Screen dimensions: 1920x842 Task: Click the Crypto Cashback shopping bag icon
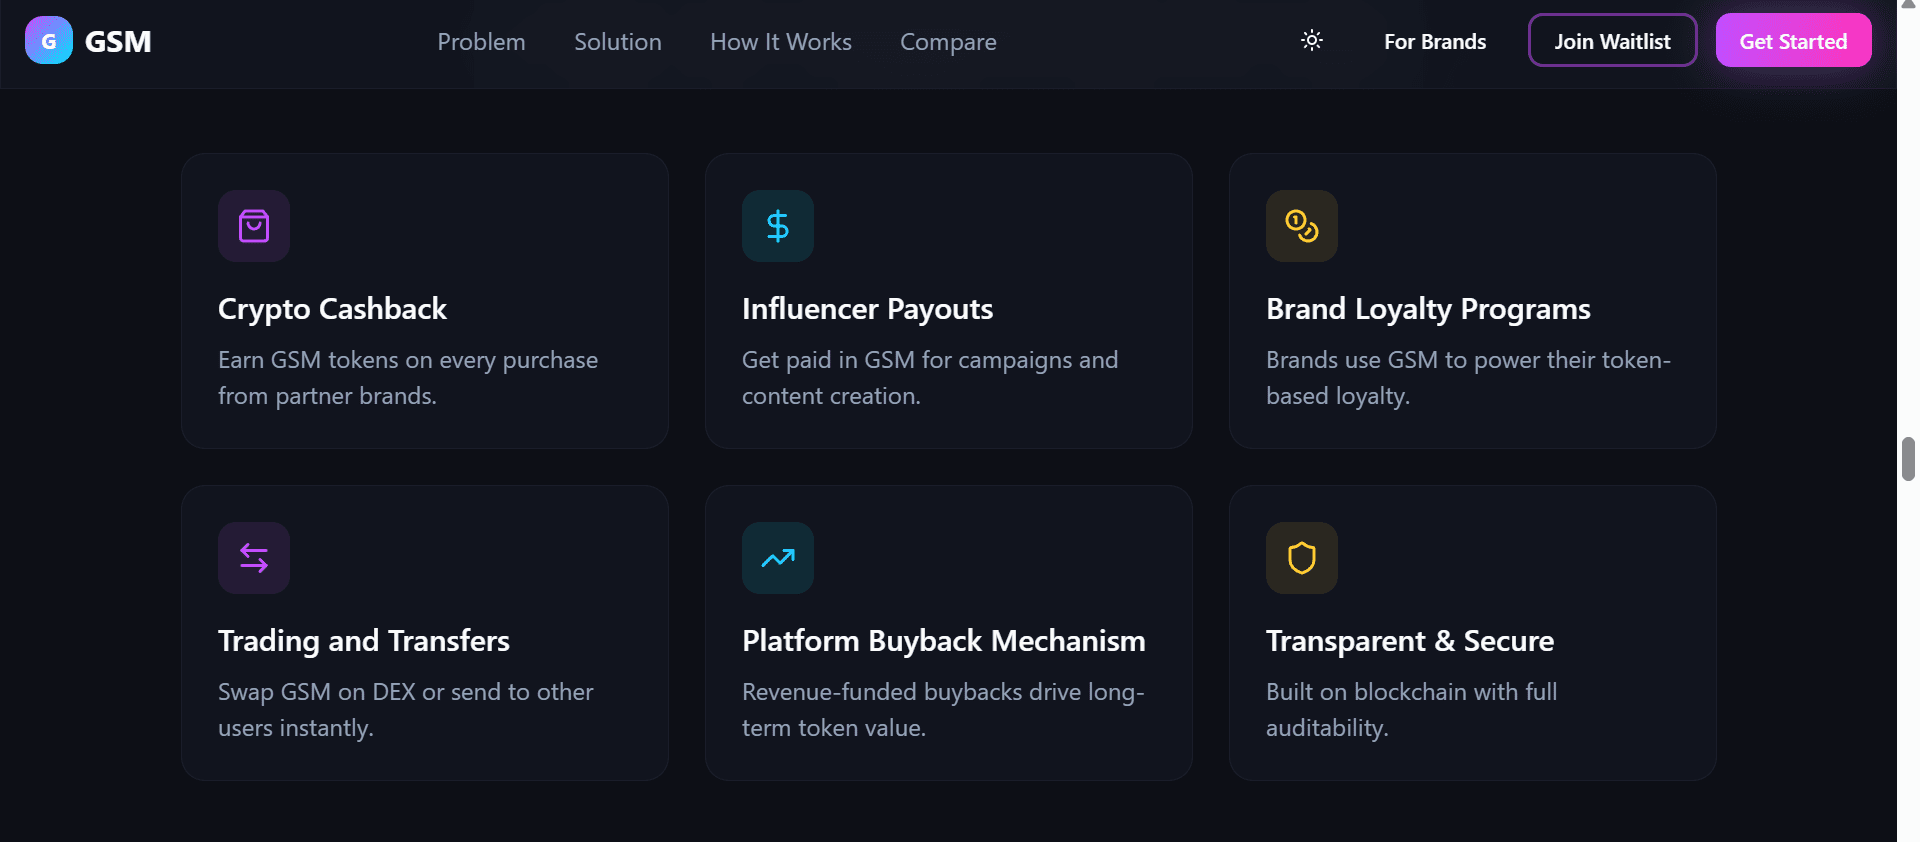(254, 226)
